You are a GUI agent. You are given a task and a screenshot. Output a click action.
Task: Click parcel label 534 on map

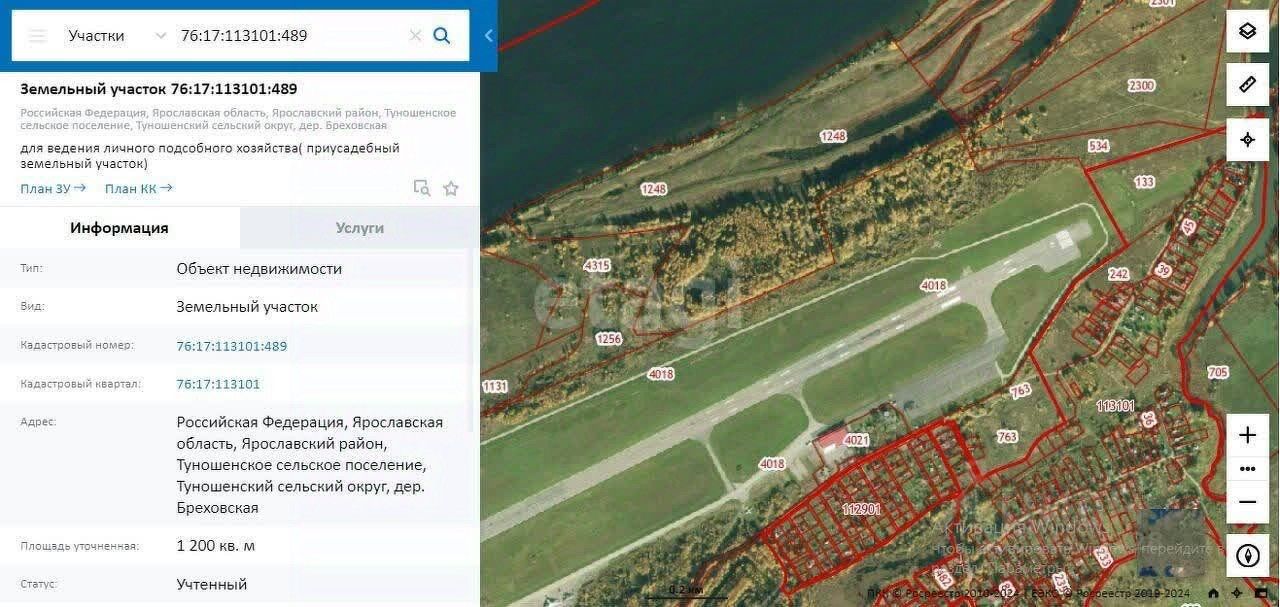coord(1099,146)
